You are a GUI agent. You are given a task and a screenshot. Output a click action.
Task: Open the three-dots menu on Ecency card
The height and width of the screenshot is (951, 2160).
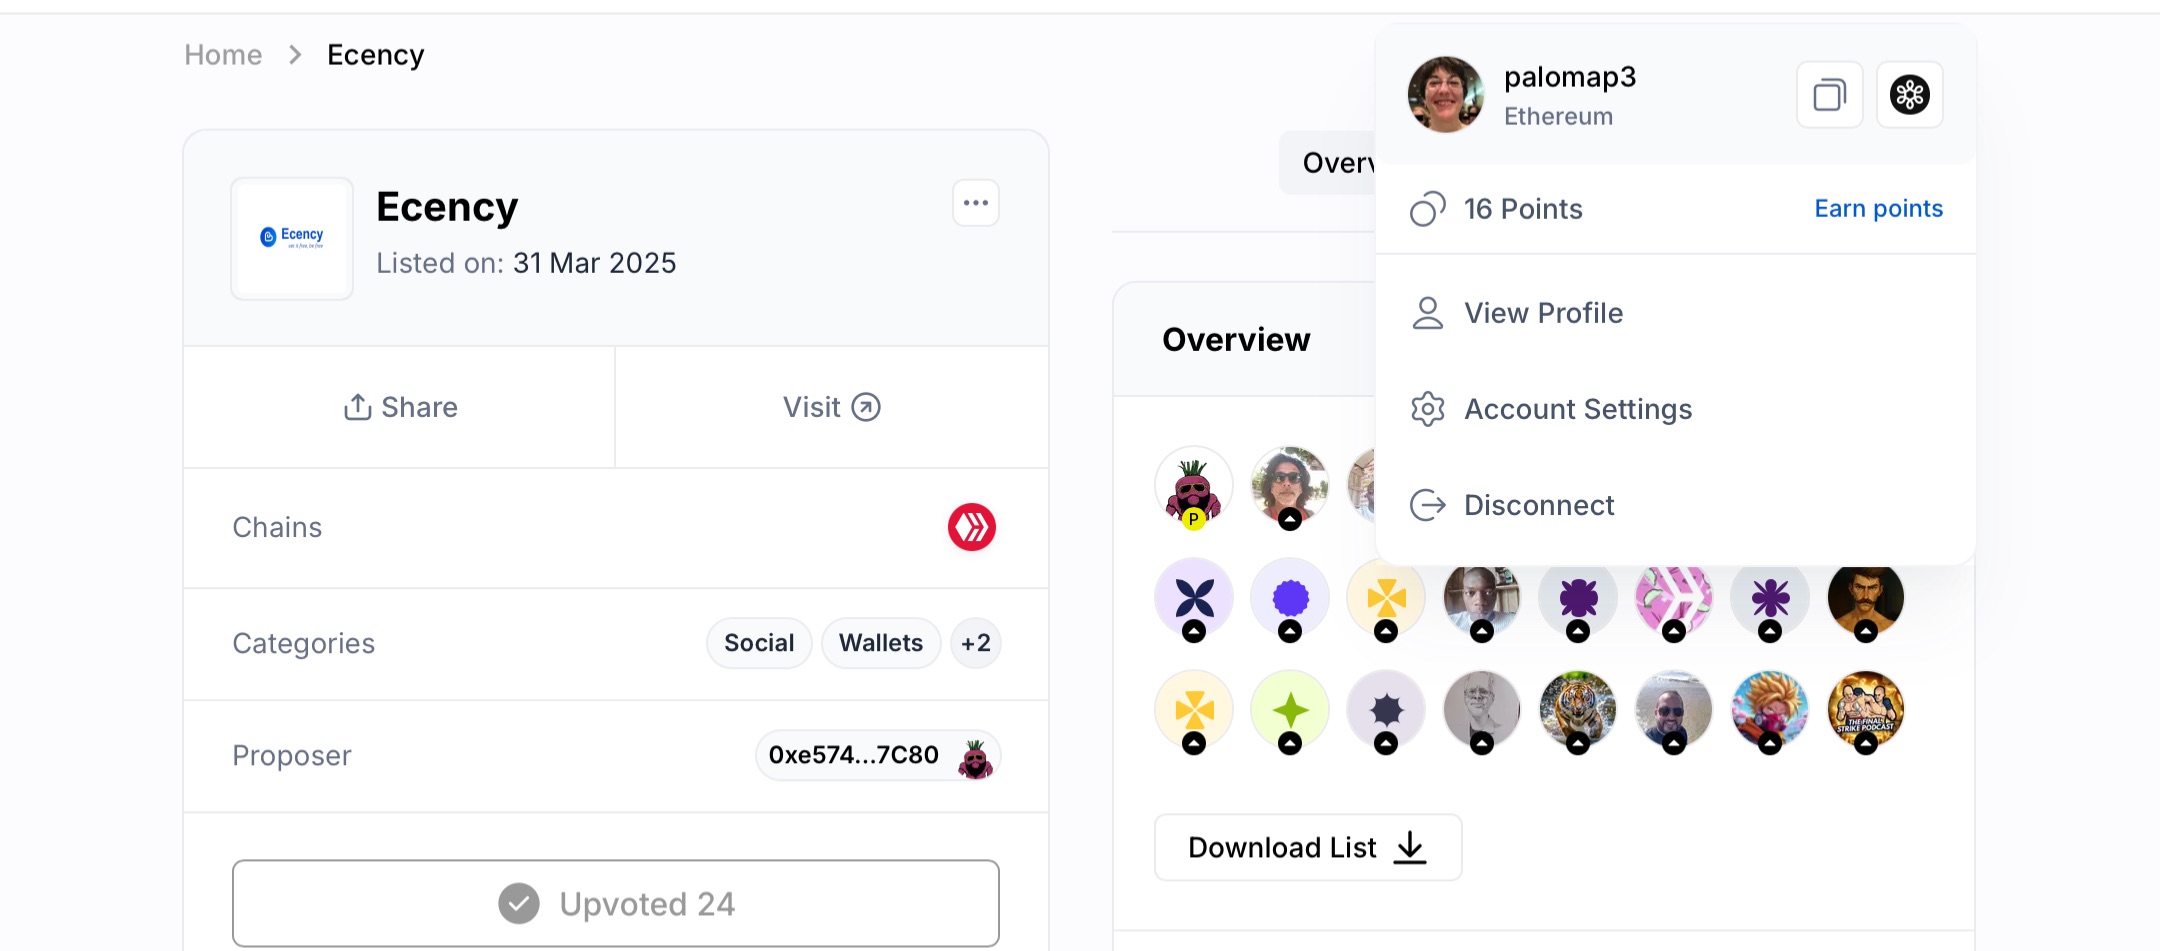pyautogui.click(x=975, y=203)
